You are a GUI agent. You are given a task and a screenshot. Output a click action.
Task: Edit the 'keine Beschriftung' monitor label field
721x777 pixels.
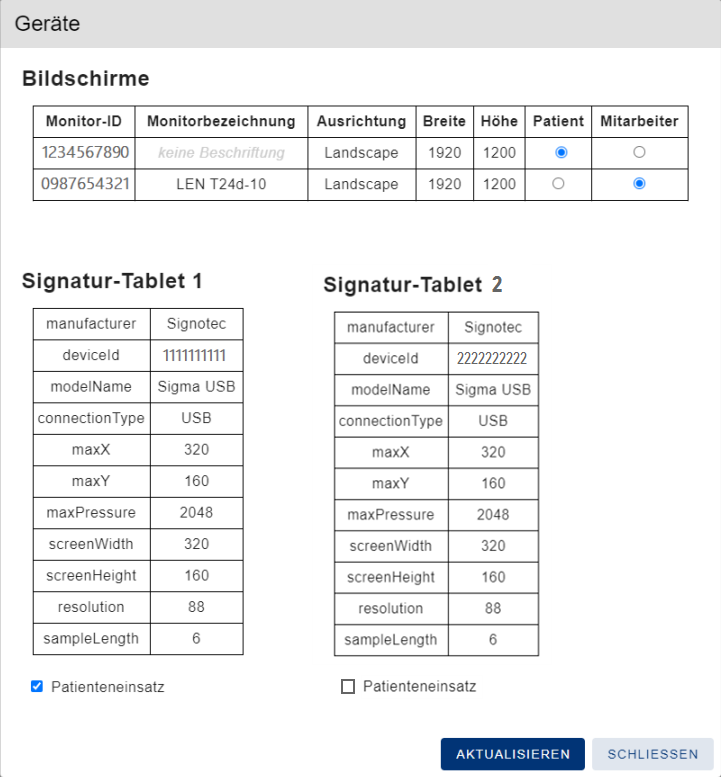click(221, 153)
